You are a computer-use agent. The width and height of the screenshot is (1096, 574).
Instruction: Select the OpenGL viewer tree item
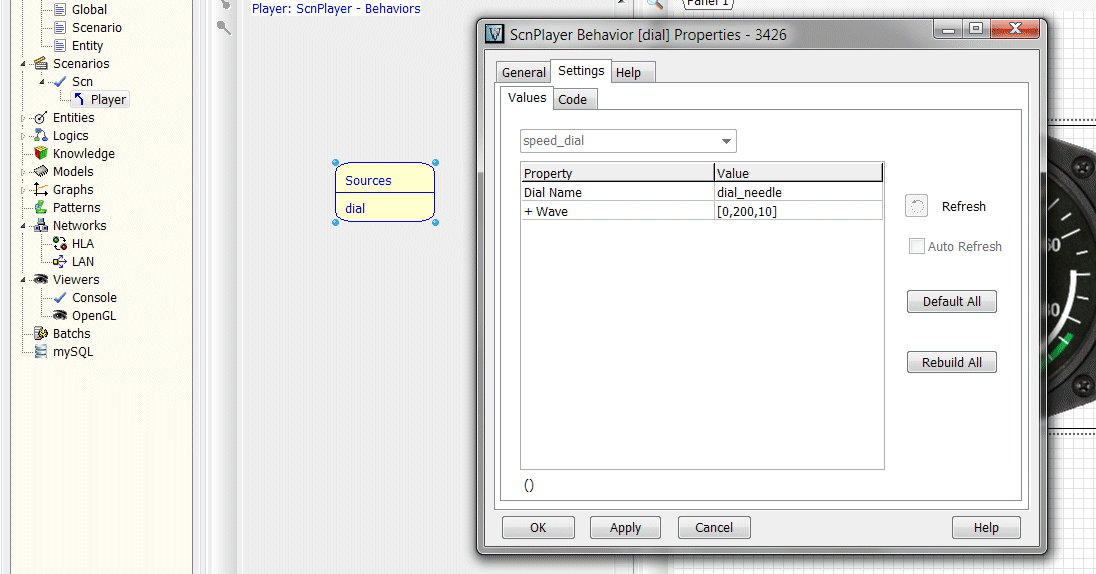click(x=93, y=316)
